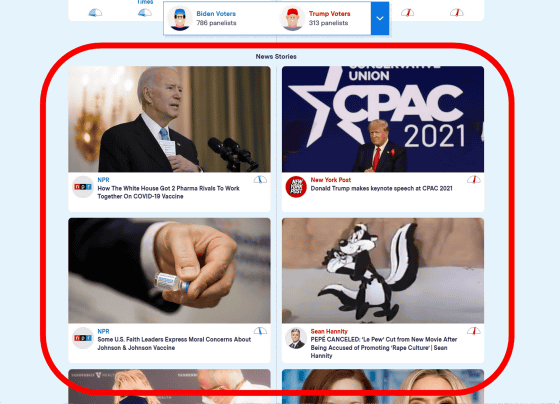Open 'Donald Trump makes keynote speech' headline
Image resolution: width=560 pixels, height=404 pixels.
click(381, 188)
